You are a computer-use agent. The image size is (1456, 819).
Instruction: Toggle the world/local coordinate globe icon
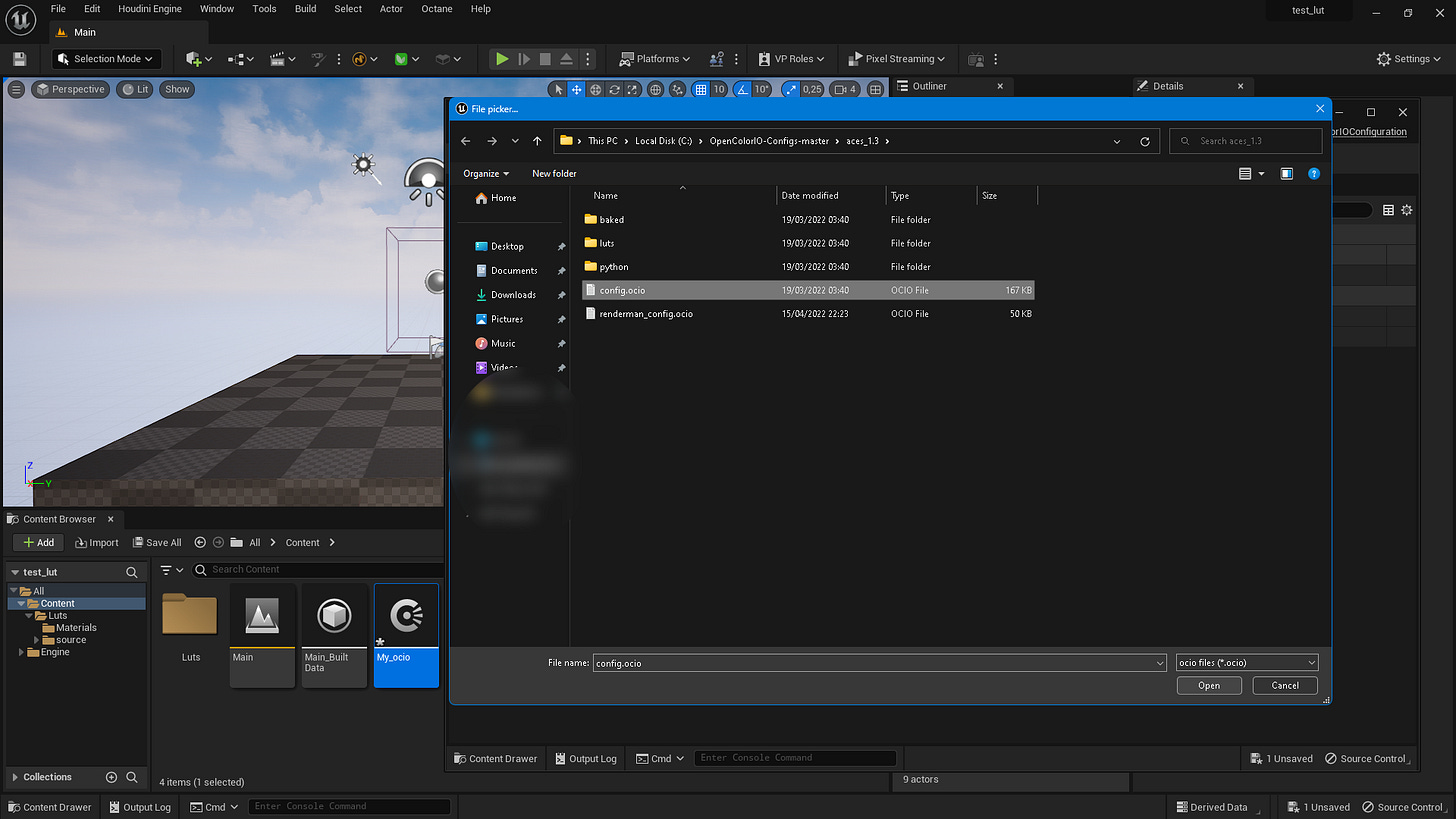pos(656,89)
